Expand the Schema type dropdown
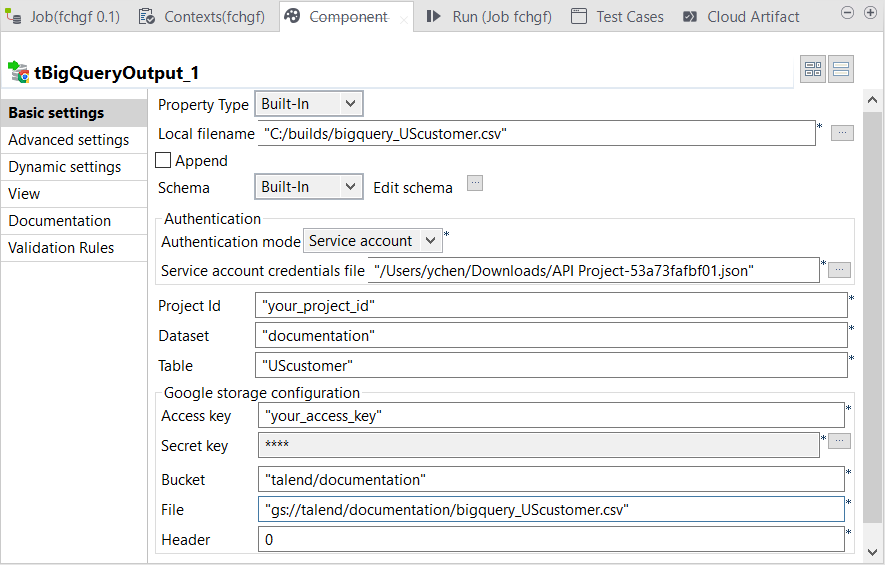The width and height of the screenshot is (885, 565). pyautogui.click(x=308, y=187)
